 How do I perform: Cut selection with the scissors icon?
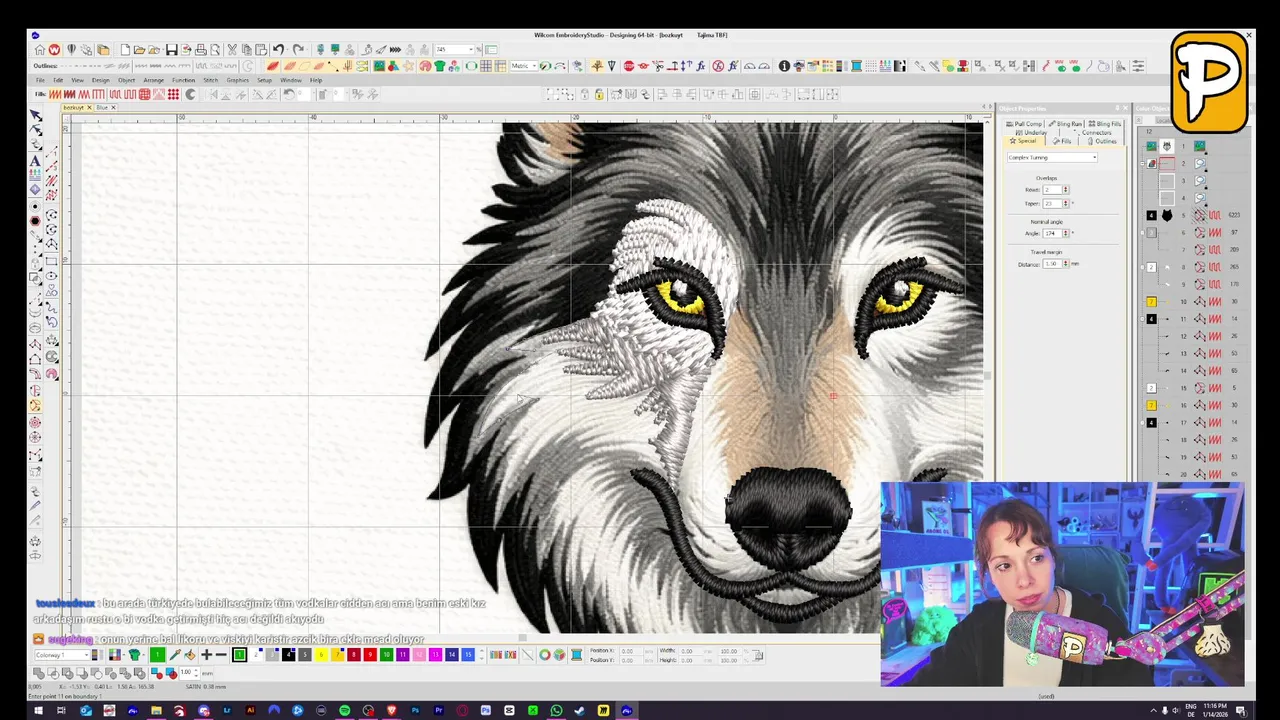(232, 50)
